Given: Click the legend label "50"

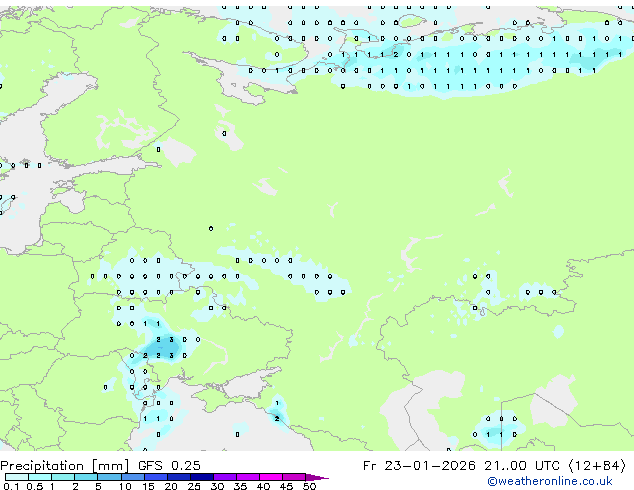Looking at the screenshot, I should (x=309, y=486).
